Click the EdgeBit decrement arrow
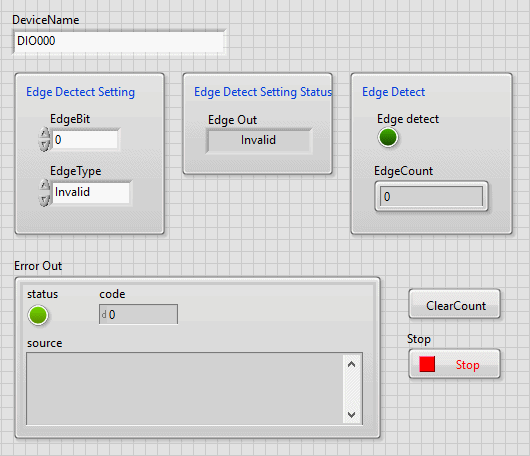This screenshot has height=456, width=530. point(44,145)
